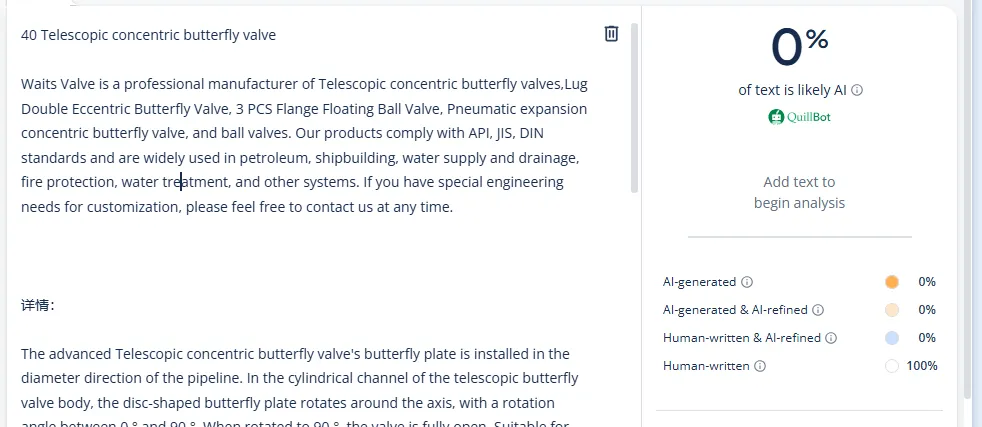Click 'Add text to begin analysis' message
Screen dimensions: 982x427
pos(799,192)
